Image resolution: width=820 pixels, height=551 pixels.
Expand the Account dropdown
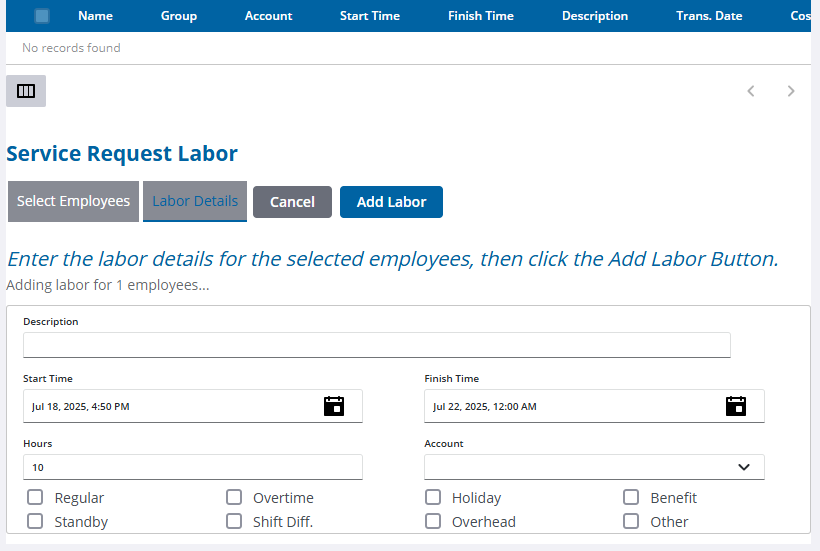coord(594,467)
